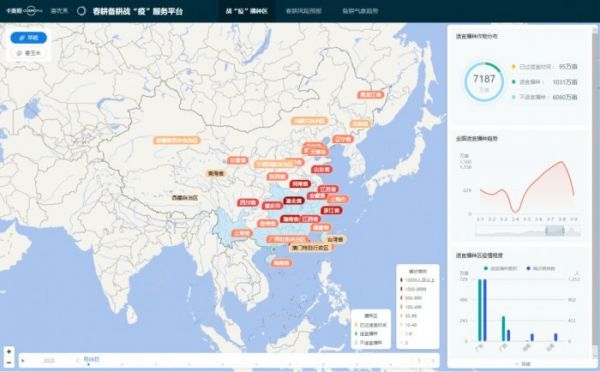Image resolution: width=600 pixels, height=372 pixels.
Task: Select the 重庆市 marker on the map
Action: (x=272, y=206)
